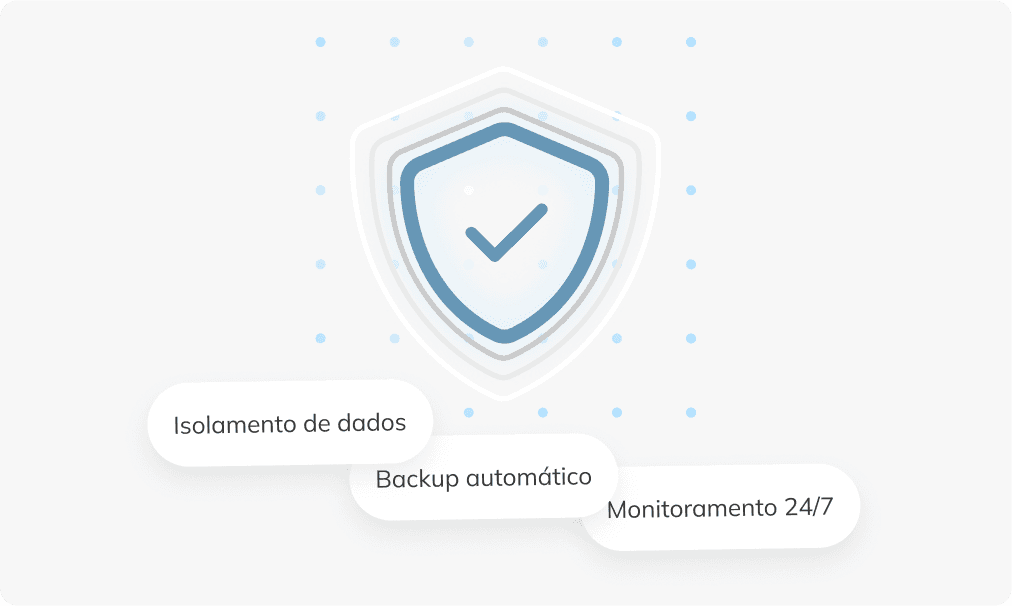Click the fifth dot in the top row
Screen dimensions: 1012x606
coord(617,42)
